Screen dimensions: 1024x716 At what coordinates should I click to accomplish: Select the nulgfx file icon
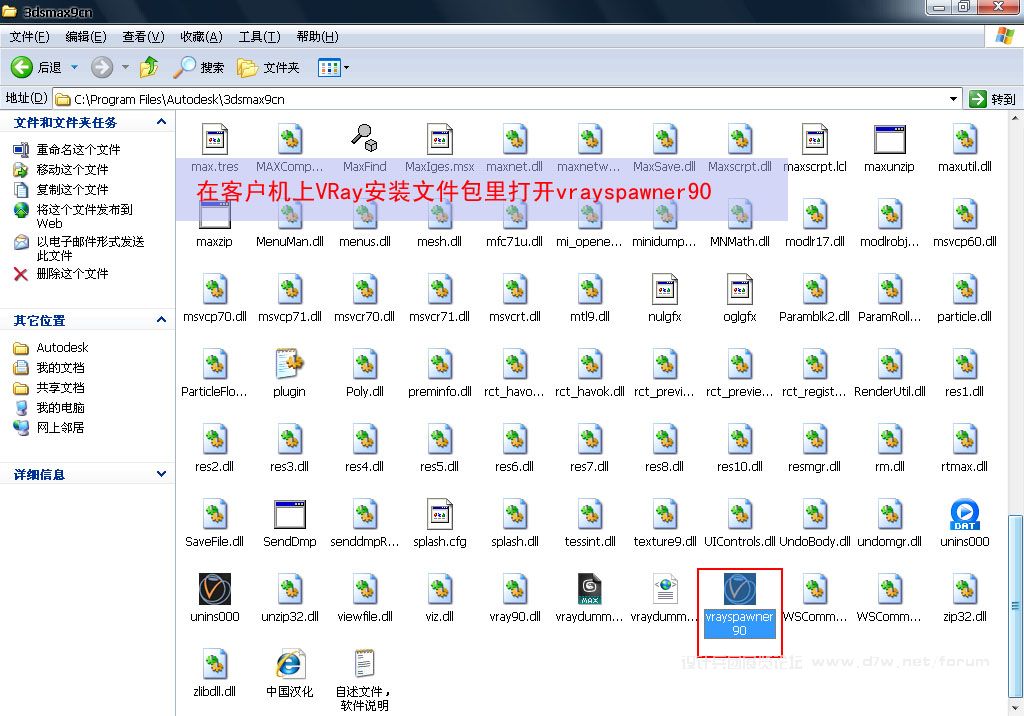[x=664, y=289]
